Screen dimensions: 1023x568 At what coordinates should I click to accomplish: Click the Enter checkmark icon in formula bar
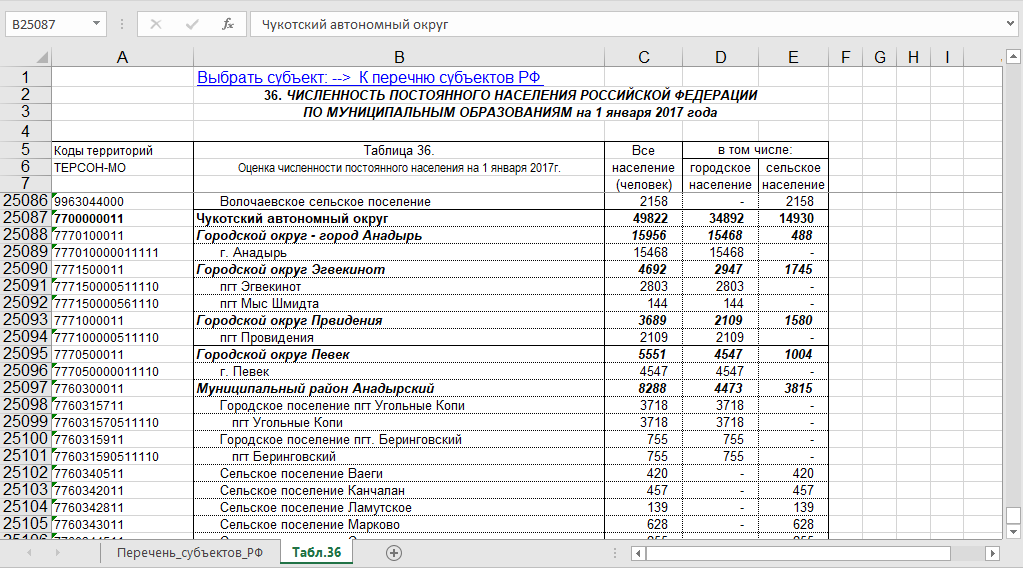pos(192,24)
